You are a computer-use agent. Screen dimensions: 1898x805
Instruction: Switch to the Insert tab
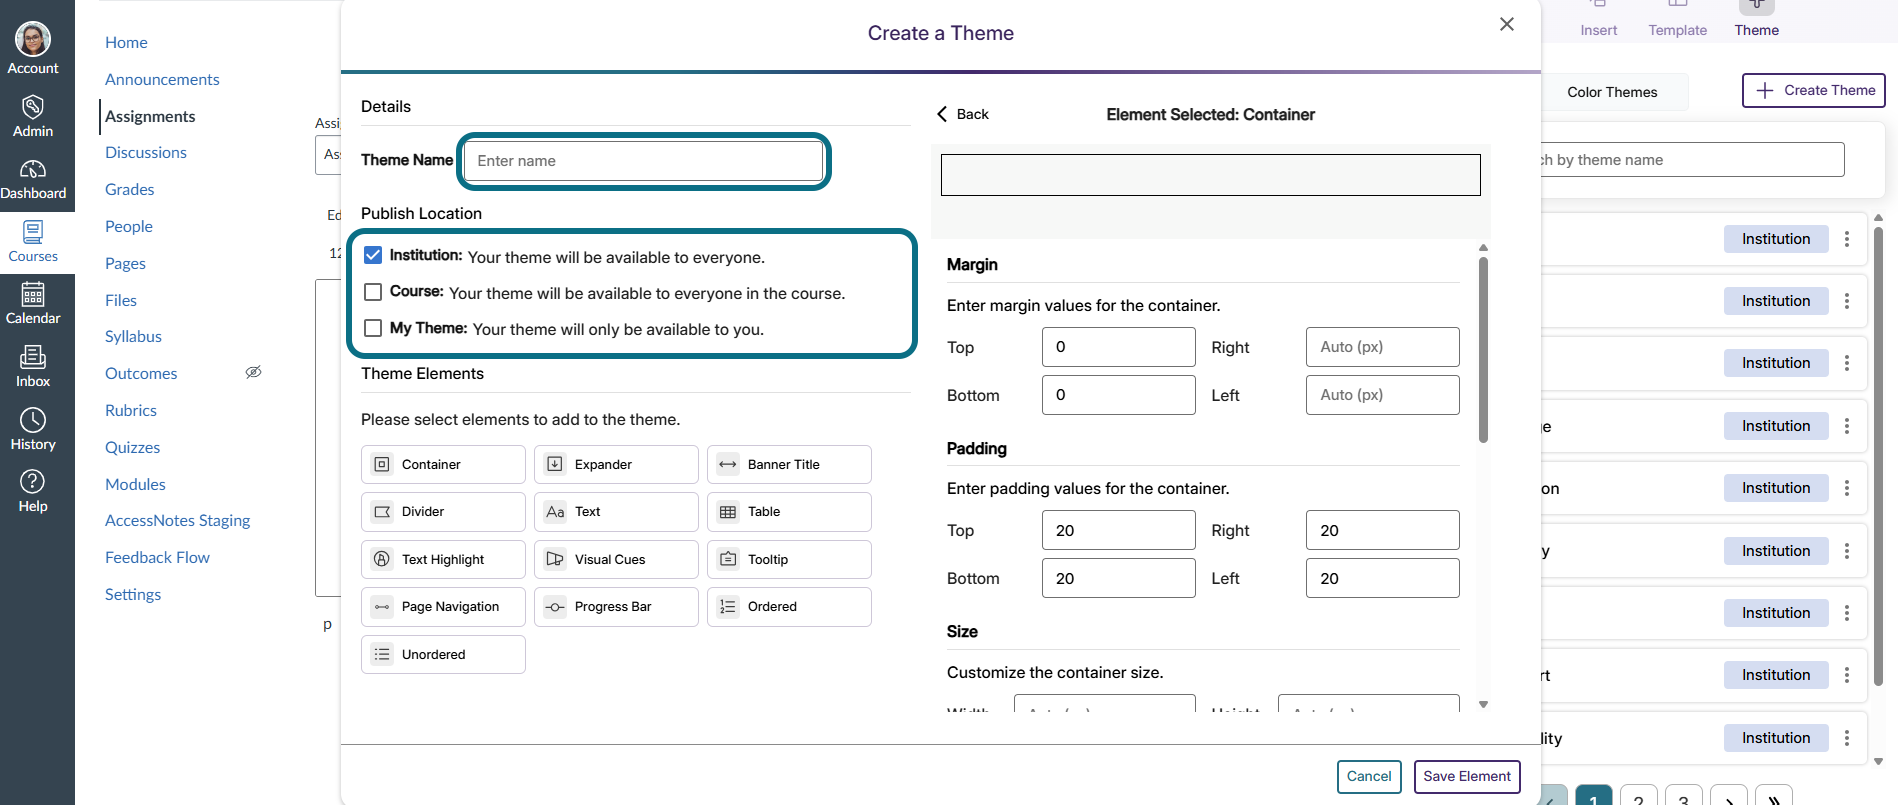coord(1598,20)
